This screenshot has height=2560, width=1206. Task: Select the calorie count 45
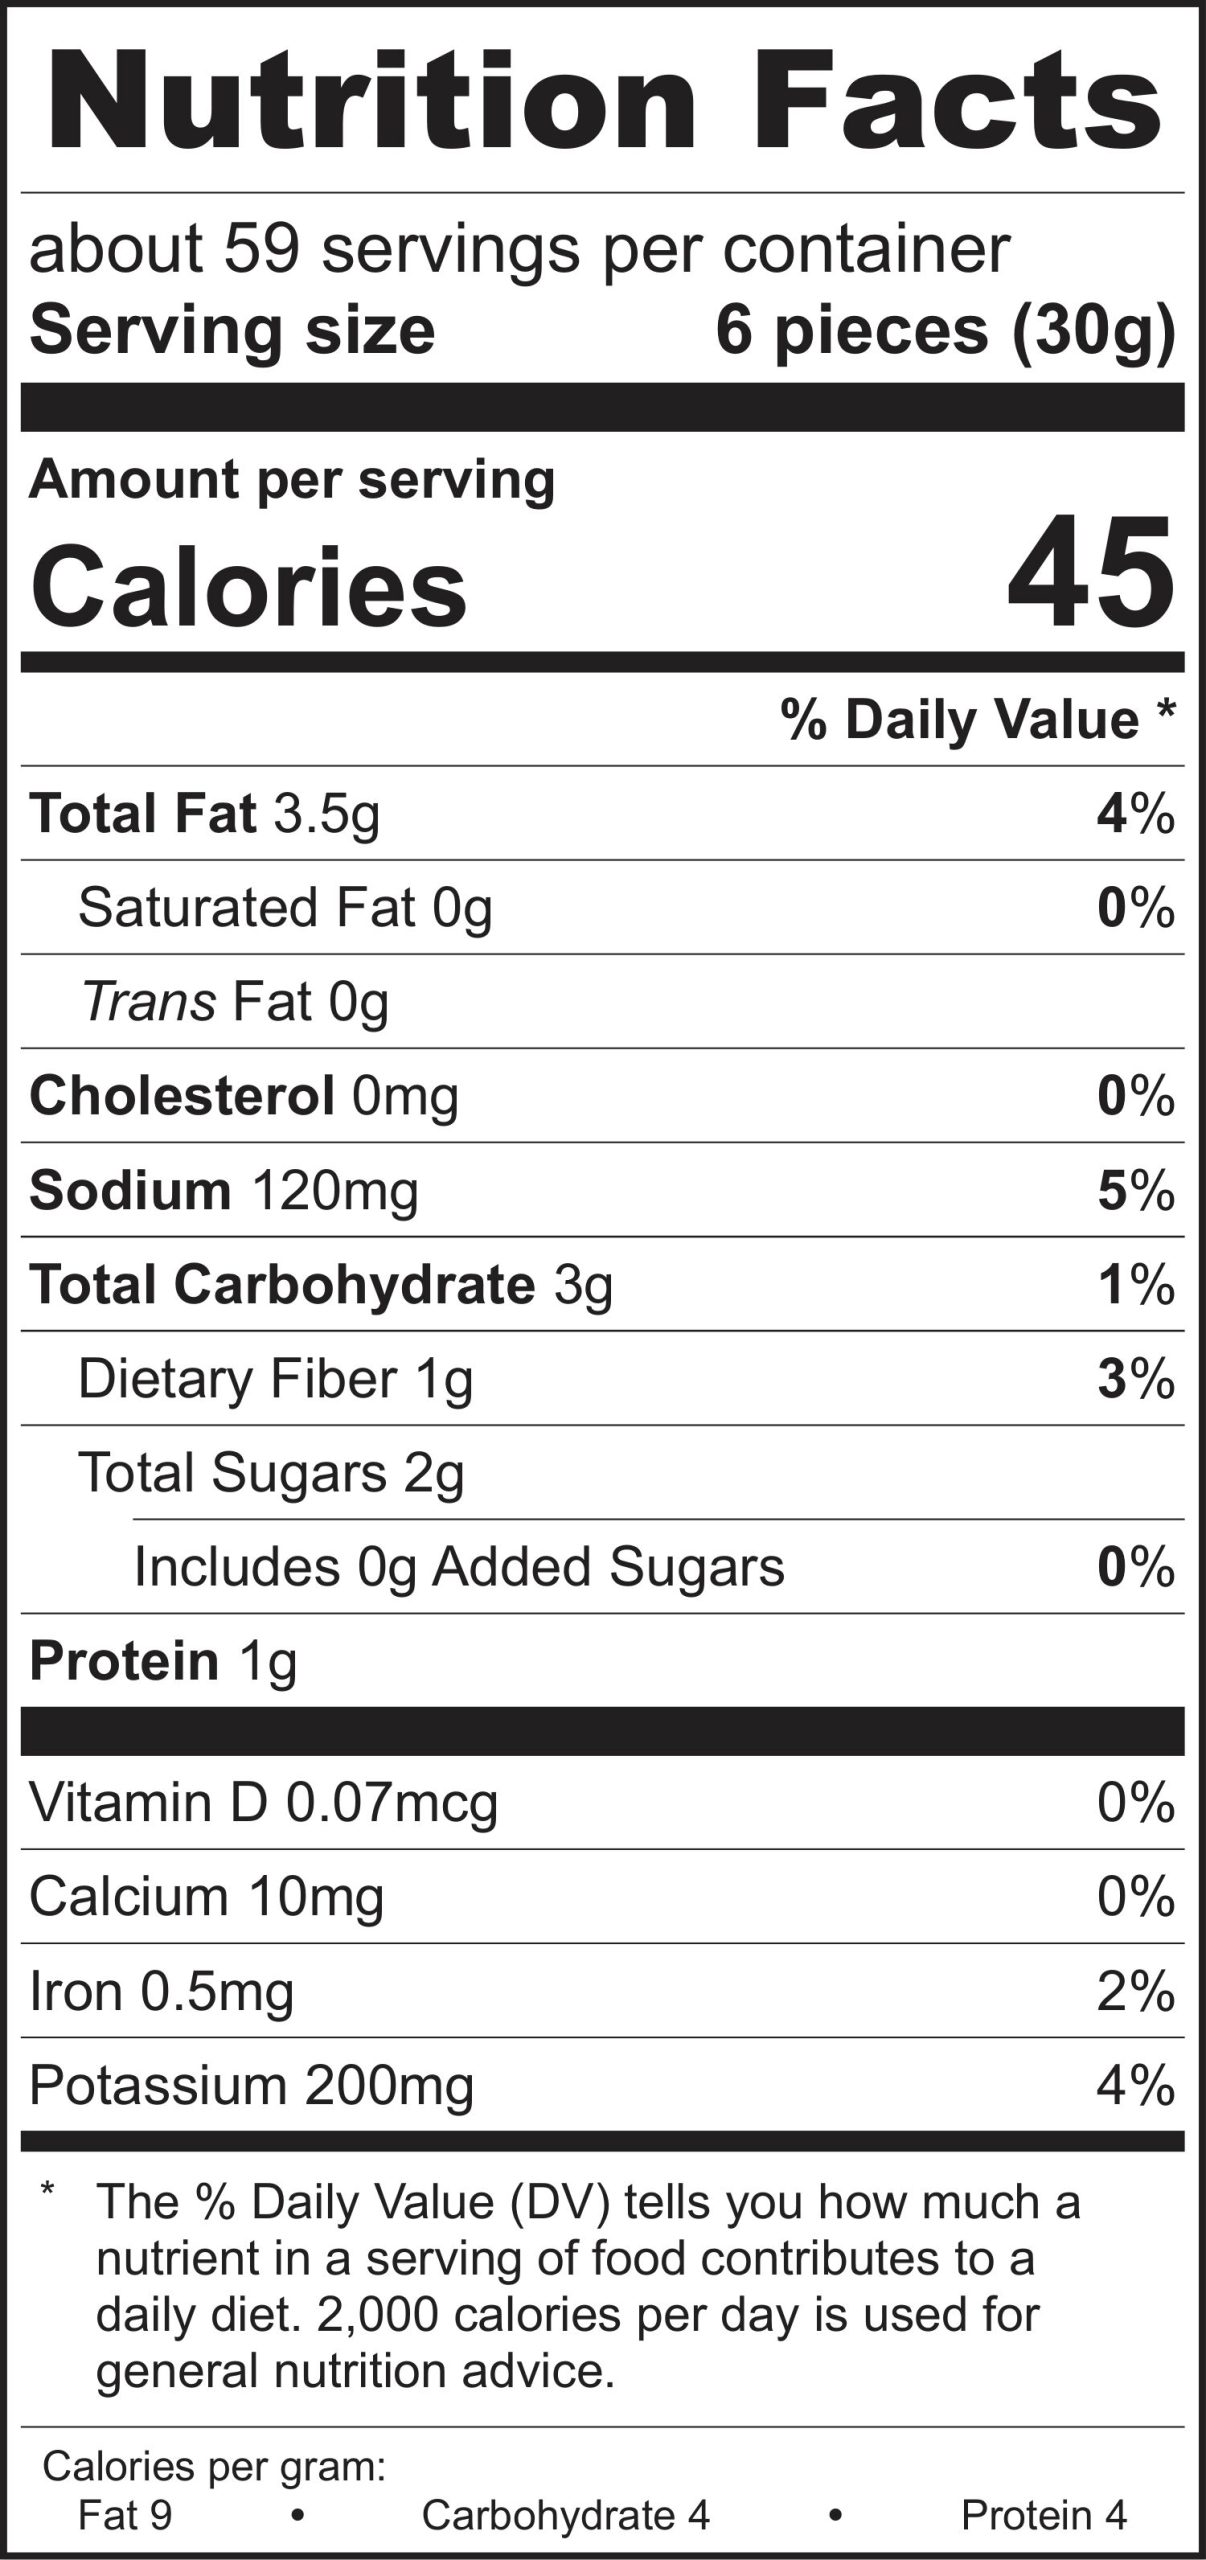tap(1090, 575)
